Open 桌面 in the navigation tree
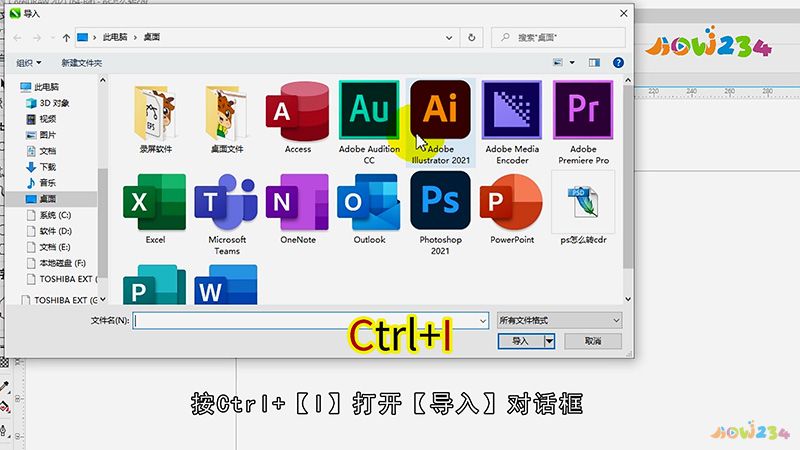This screenshot has width=800, height=450. (50, 198)
